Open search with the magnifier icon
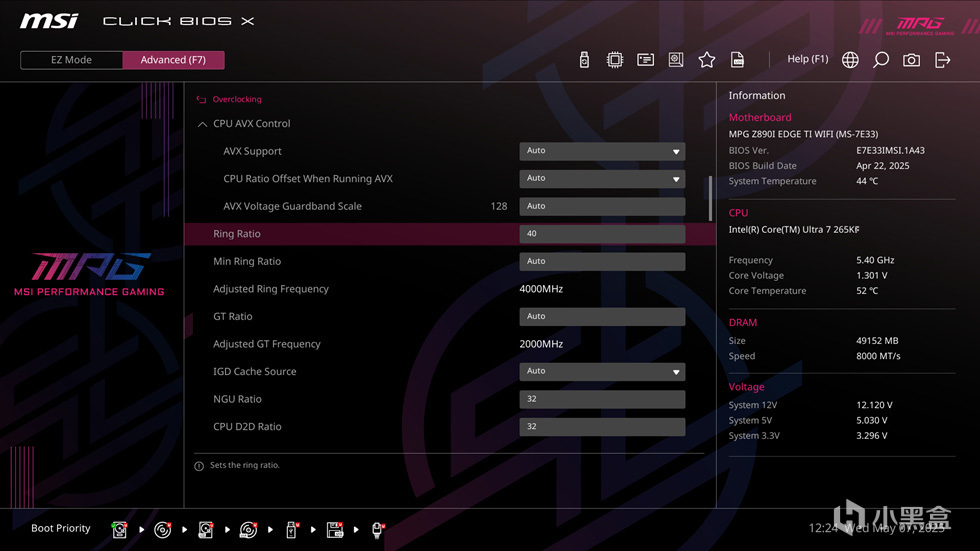The width and height of the screenshot is (980, 551). [881, 59]
